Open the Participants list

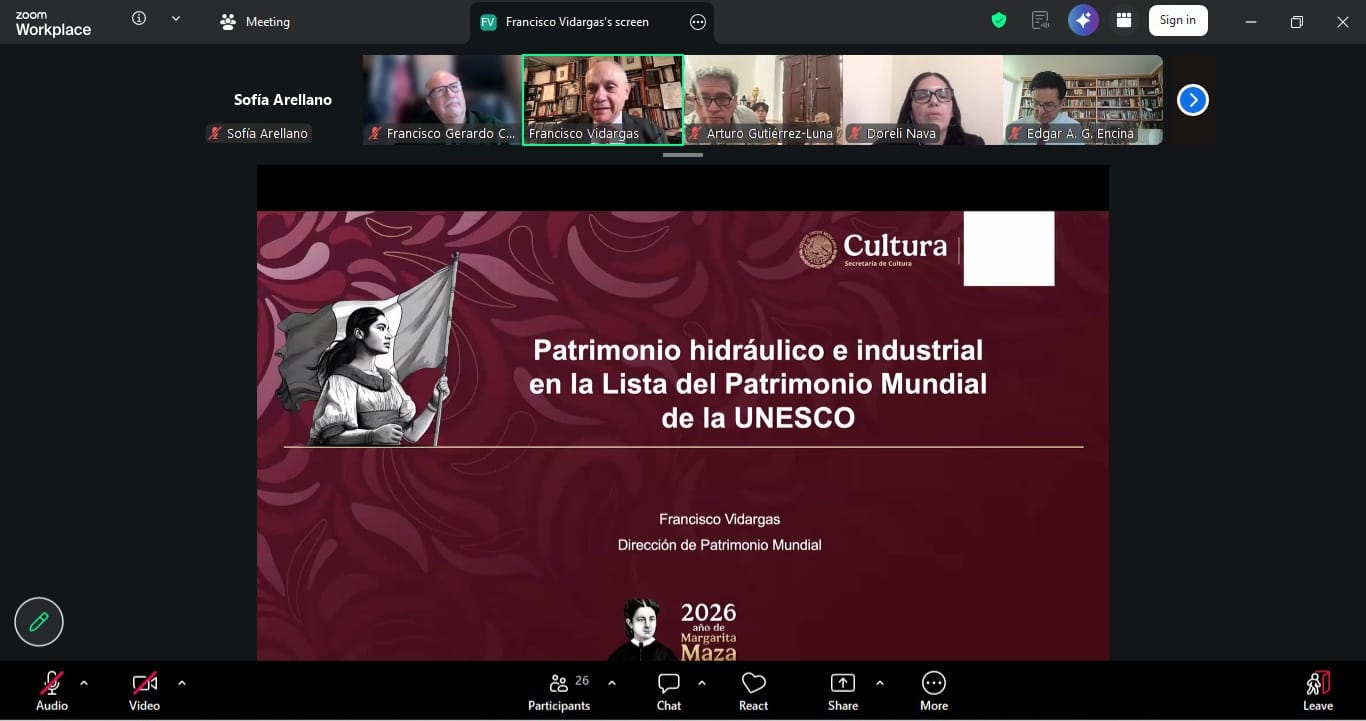click(559, 691)
